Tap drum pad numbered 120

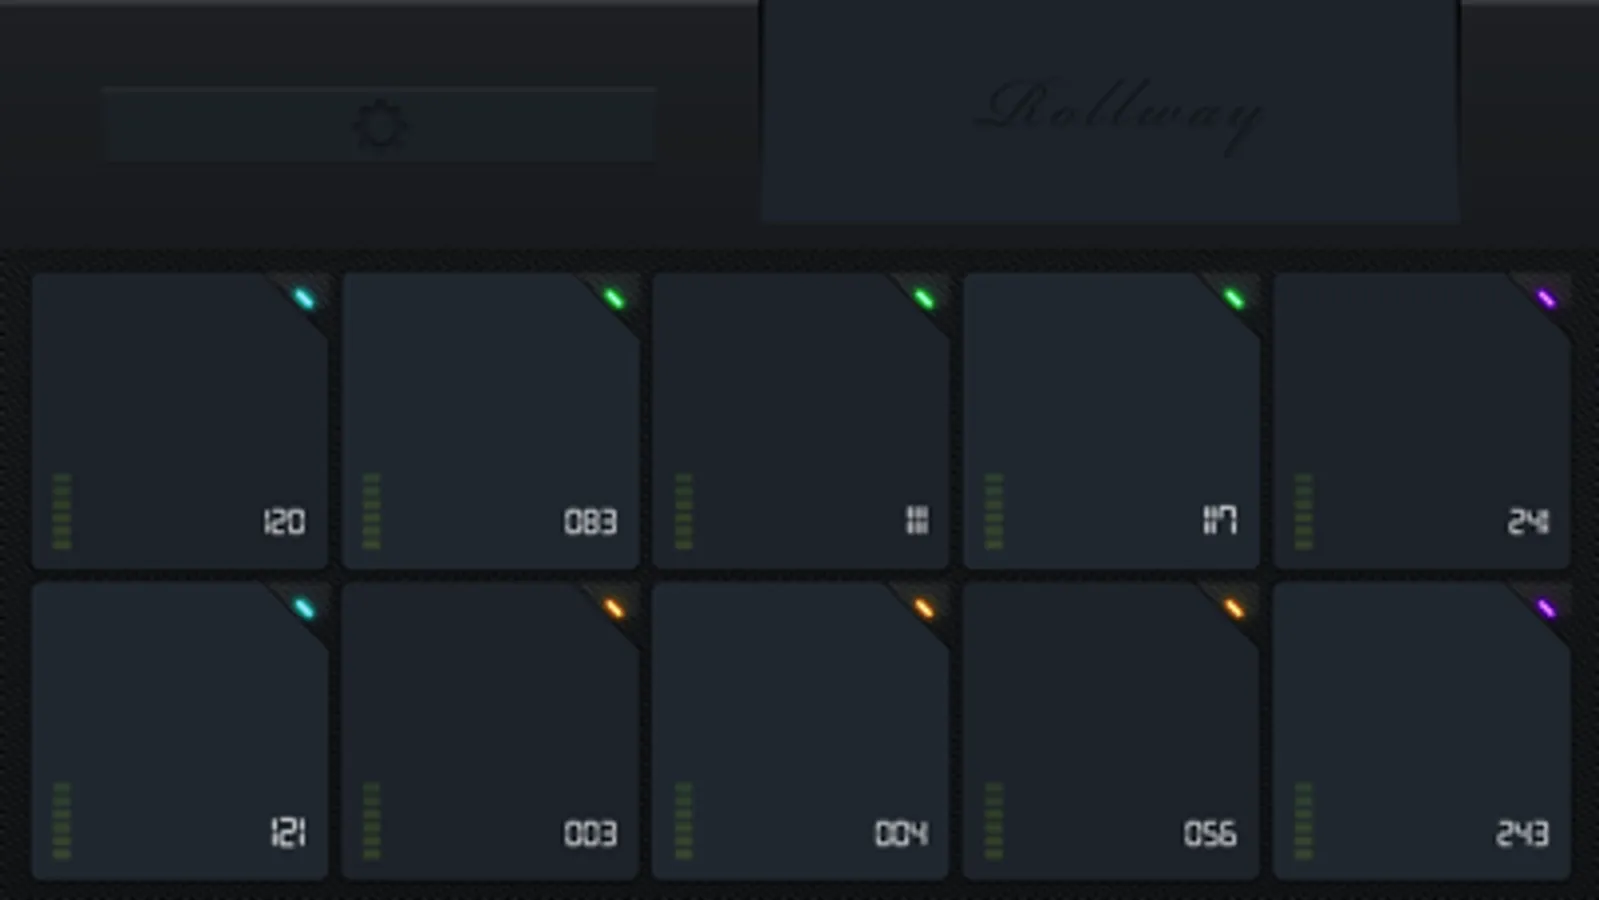(180, 421)
